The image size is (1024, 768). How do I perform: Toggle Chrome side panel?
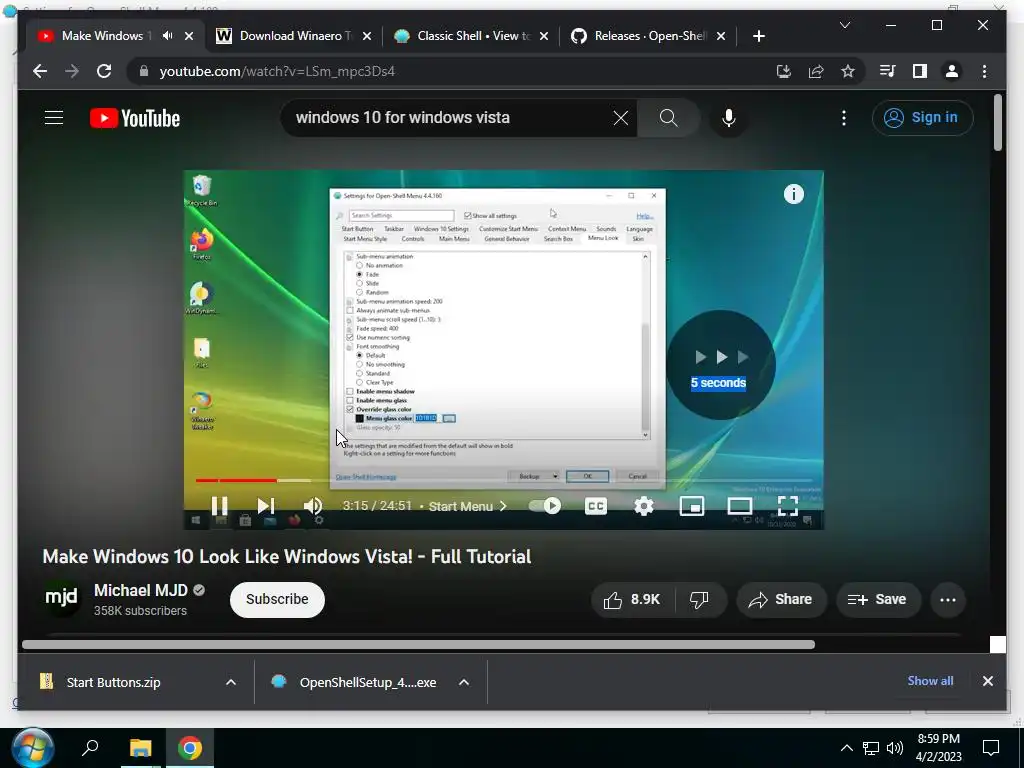pyautogui.click(x=920, y=71)
